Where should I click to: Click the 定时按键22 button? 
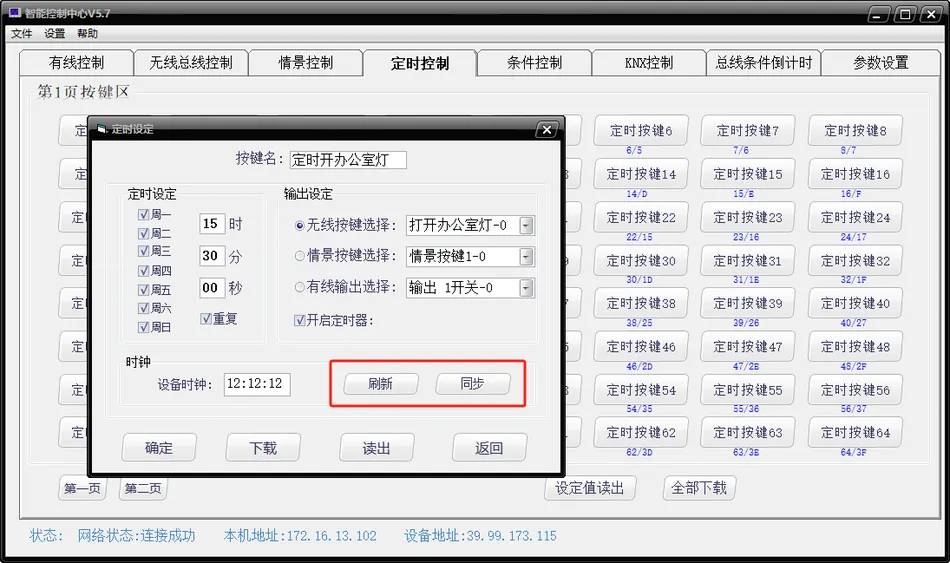click(641, 217)
